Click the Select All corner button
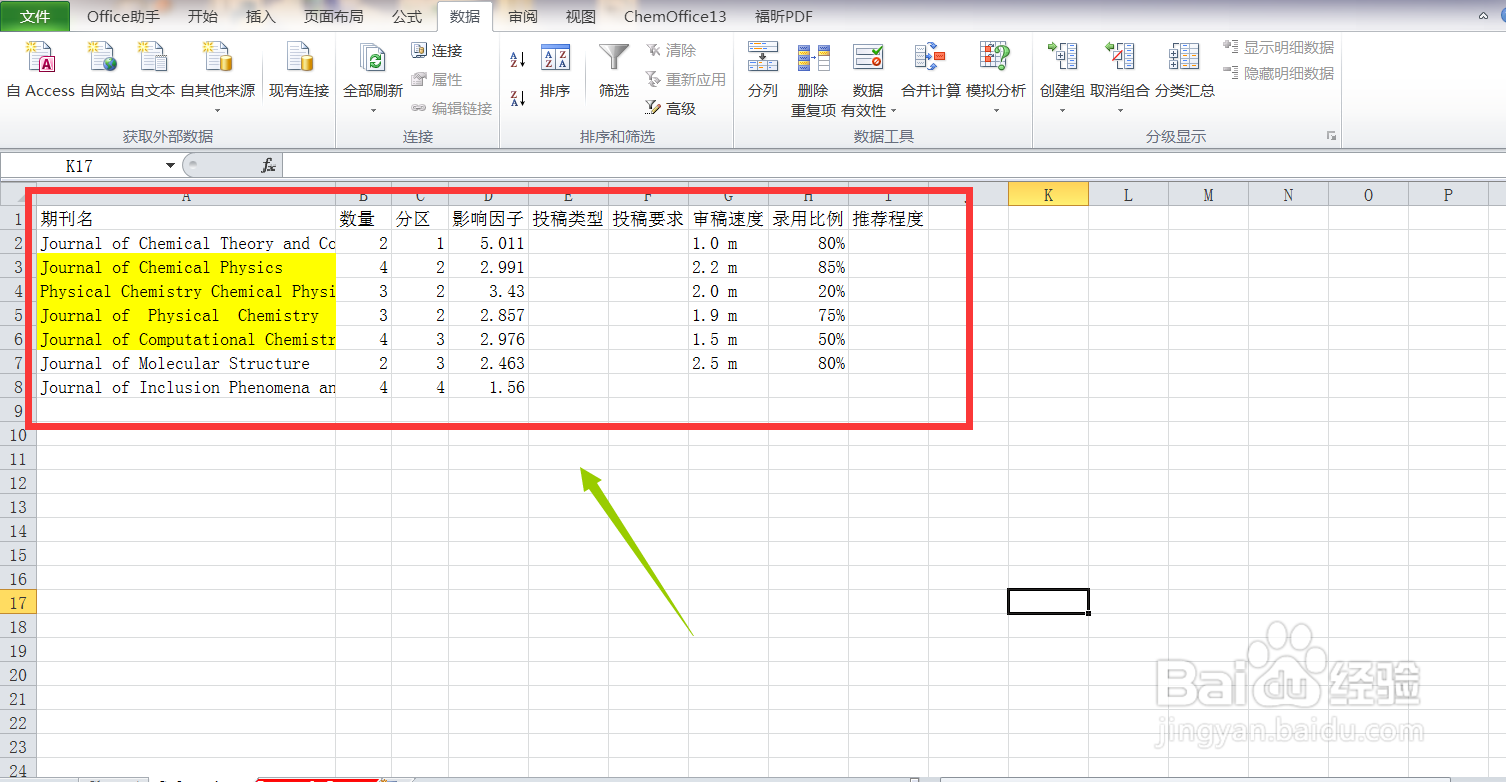Viewport: 1506px width, 782px height. [18, 195]
